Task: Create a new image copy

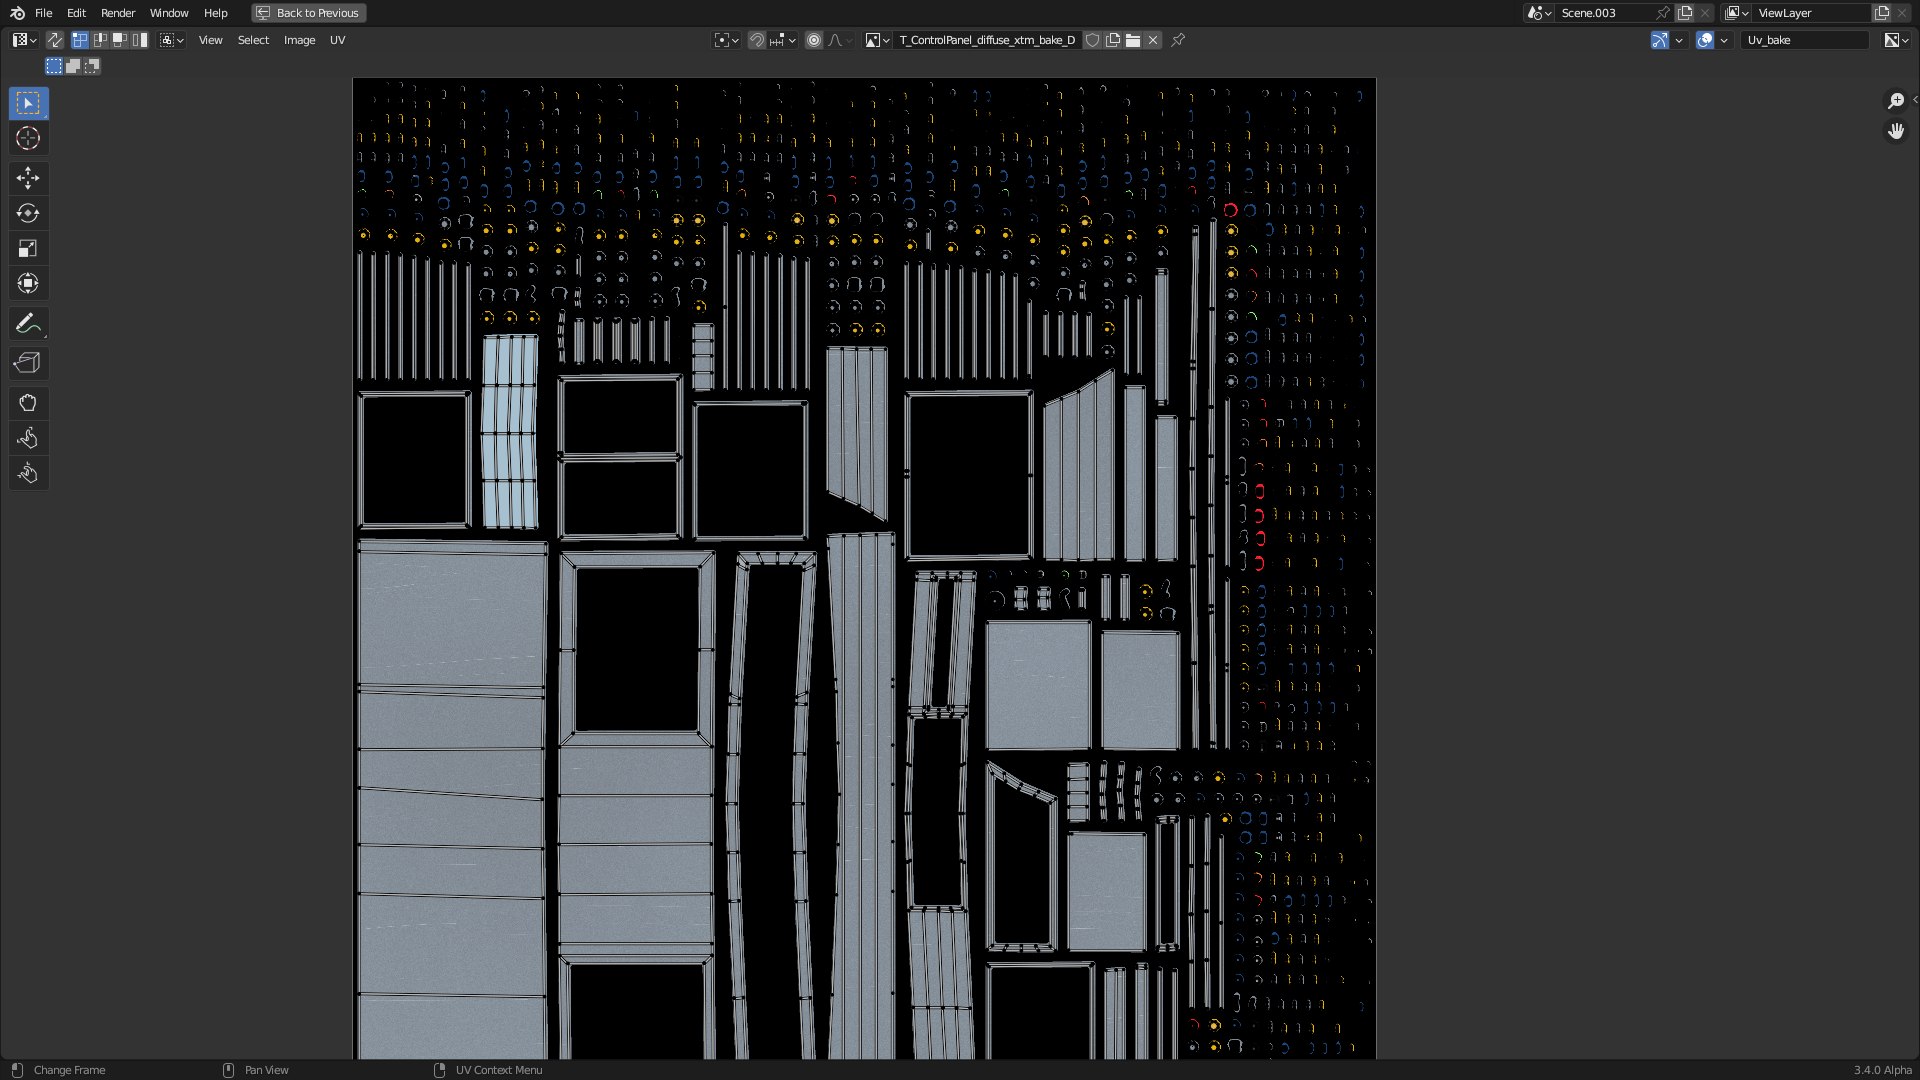Action: click(x=1113, y=40)
